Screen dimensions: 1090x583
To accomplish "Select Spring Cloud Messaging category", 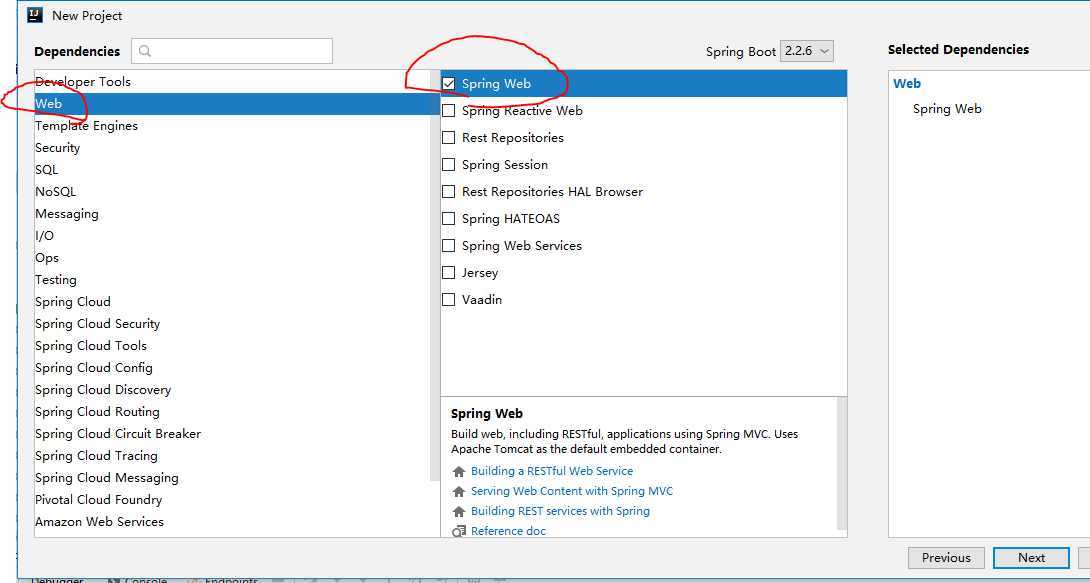I will [x=233, y=478].
